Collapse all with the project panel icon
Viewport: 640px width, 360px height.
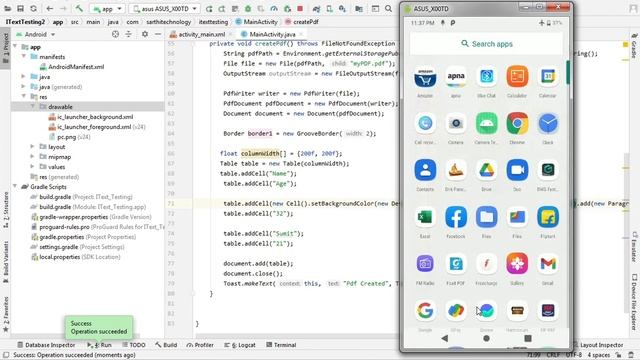click(x=129, y=34)
